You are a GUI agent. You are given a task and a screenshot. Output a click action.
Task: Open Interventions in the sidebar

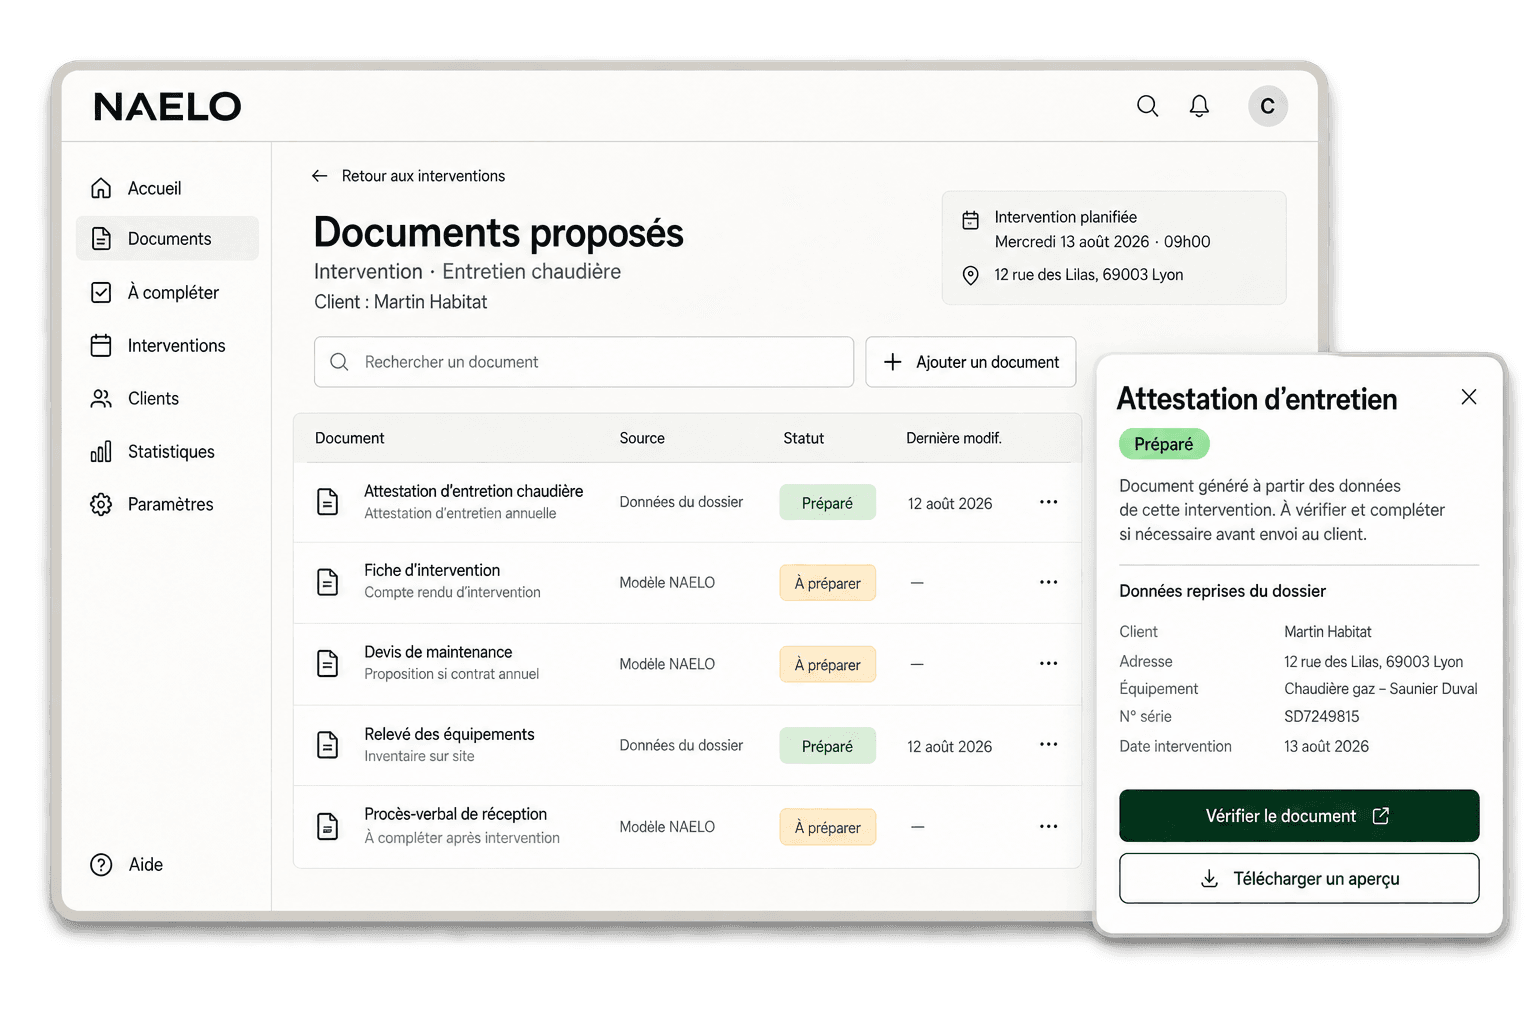pos(167,346)
